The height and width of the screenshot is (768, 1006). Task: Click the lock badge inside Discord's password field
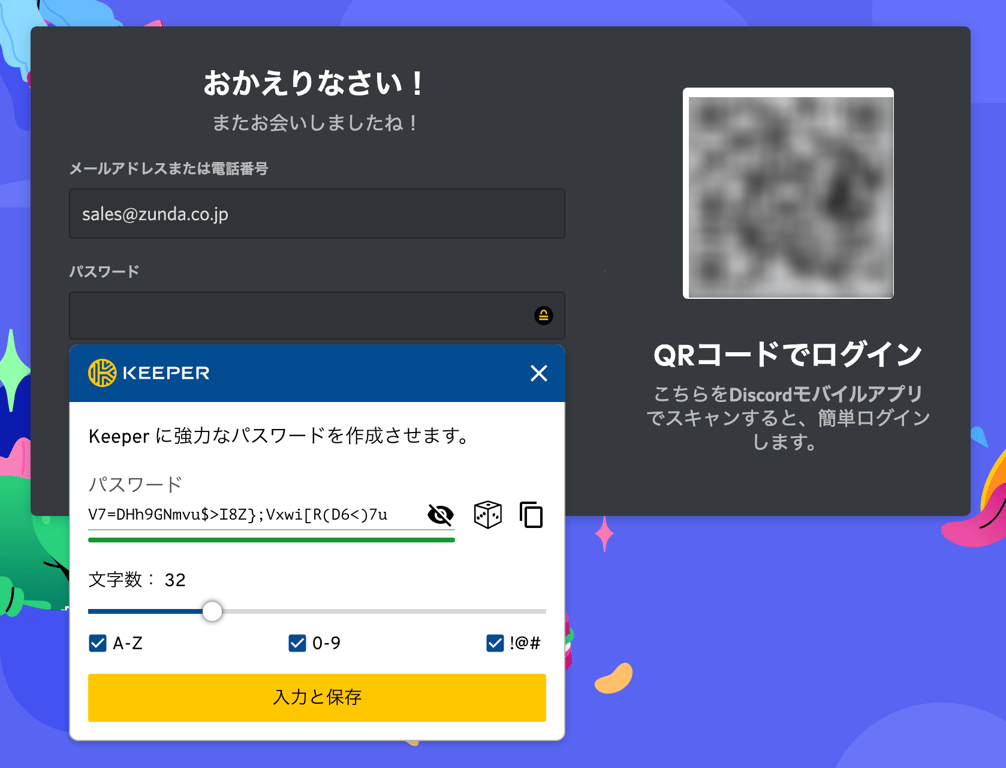542,315
